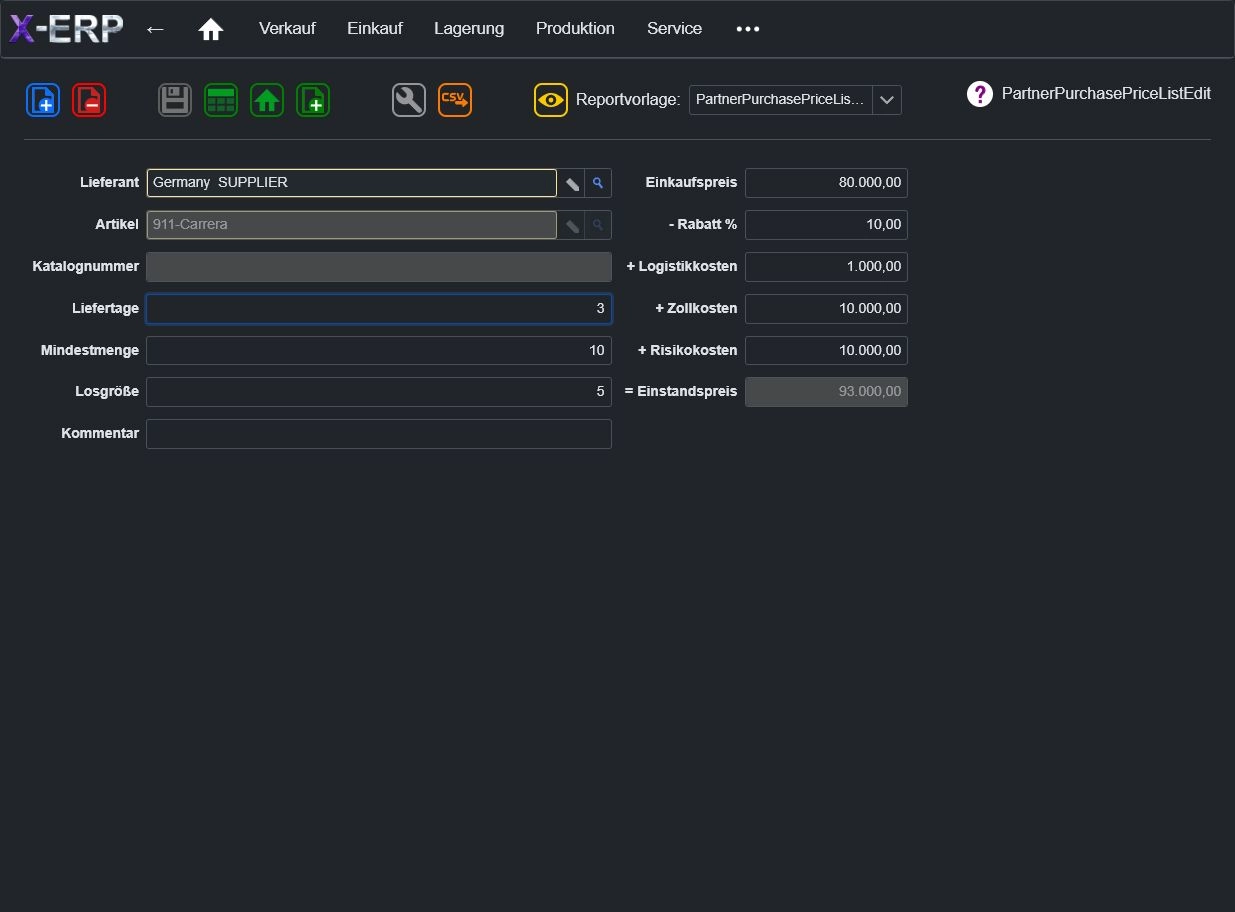Click the PartnerPurchasePriceListEdit help link
This screenshot has height=912, width=1235.
pyautogui.click(x=1106, y=93)
